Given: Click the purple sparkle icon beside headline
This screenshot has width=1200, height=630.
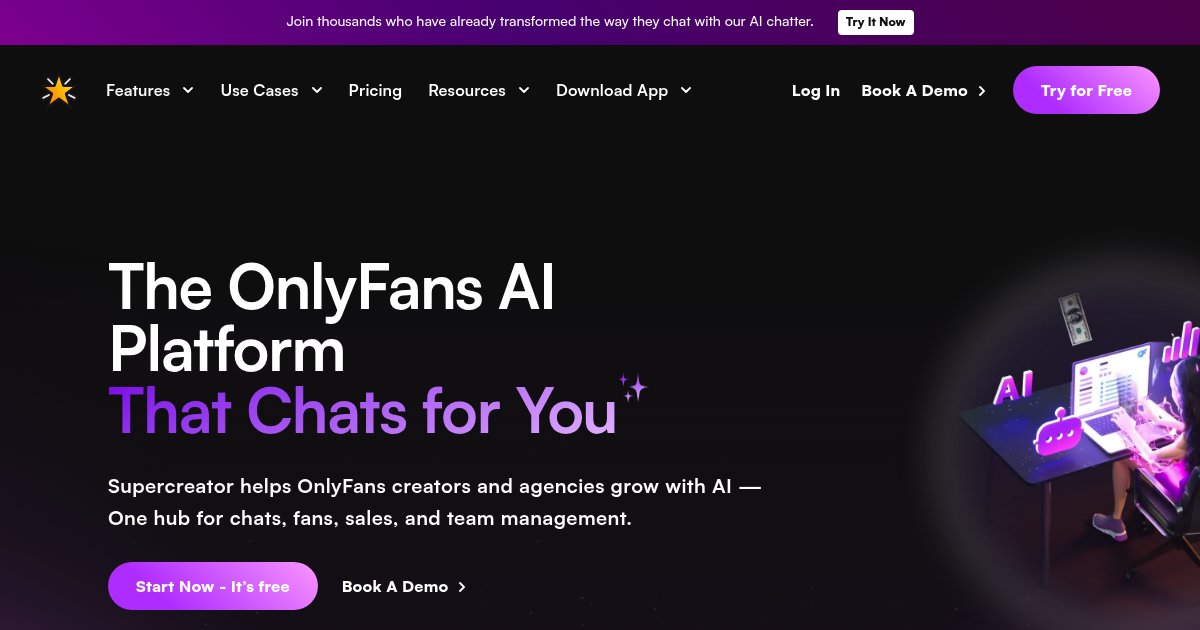Looking at the screenshot, I should (x=633, y=388).
